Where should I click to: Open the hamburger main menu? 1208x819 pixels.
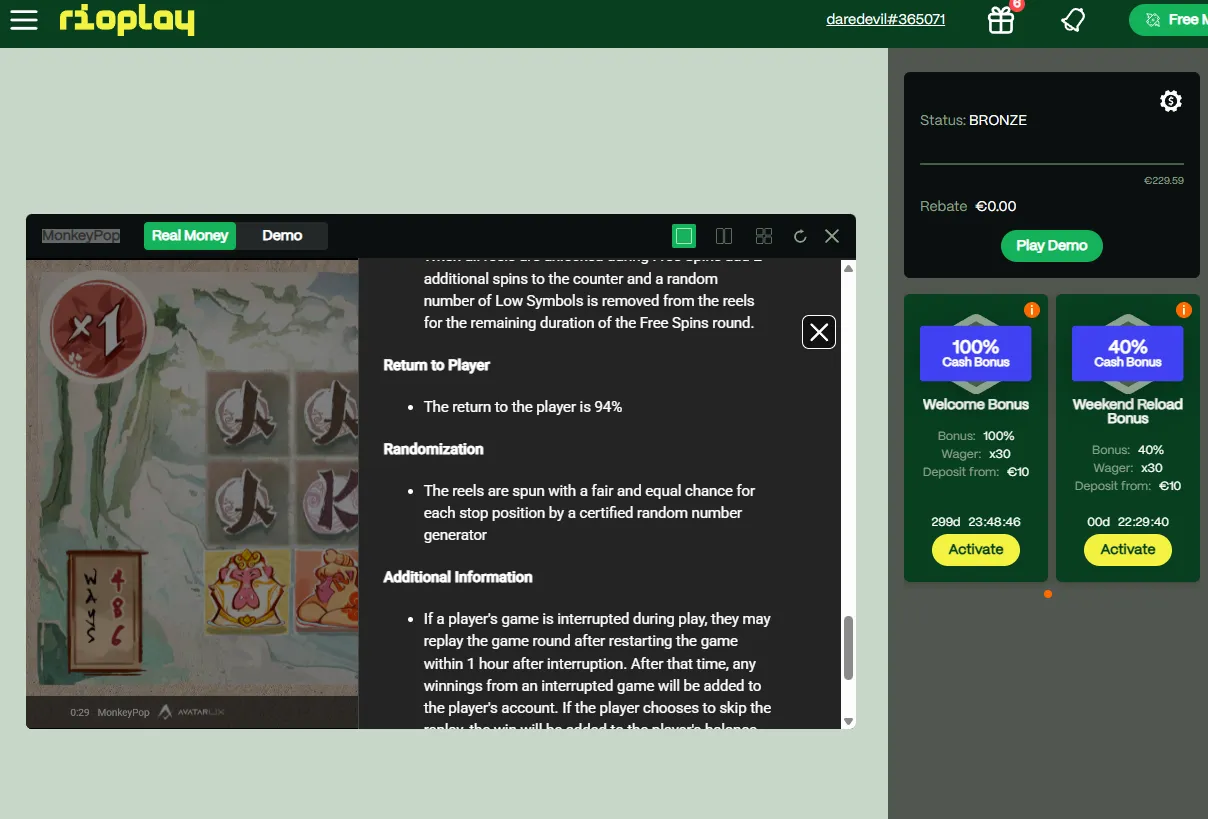pyautogui.click(x=24, y=20)
